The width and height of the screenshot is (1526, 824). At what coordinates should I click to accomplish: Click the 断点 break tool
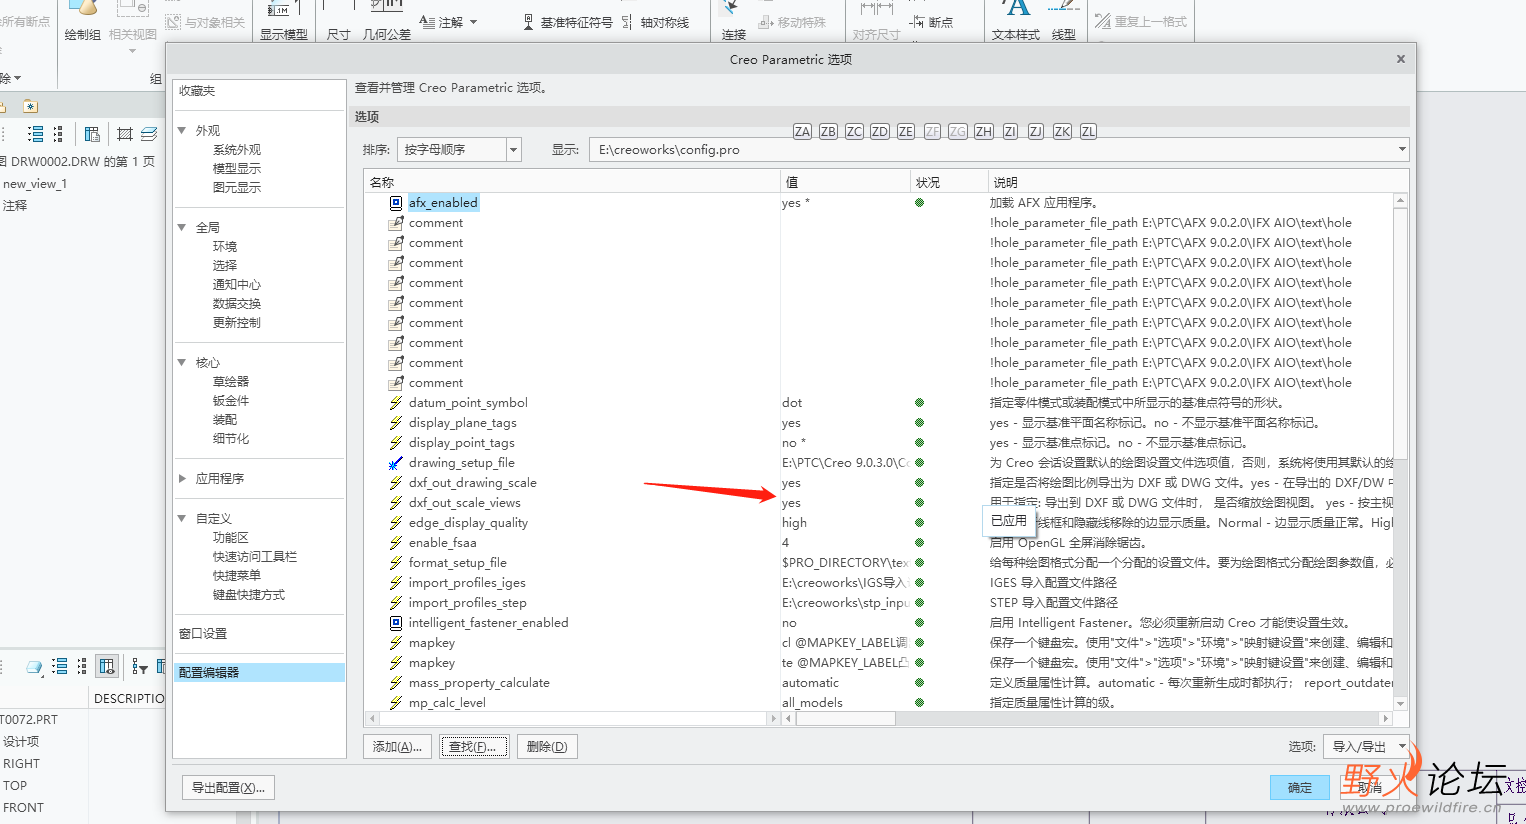coord(931,22)
